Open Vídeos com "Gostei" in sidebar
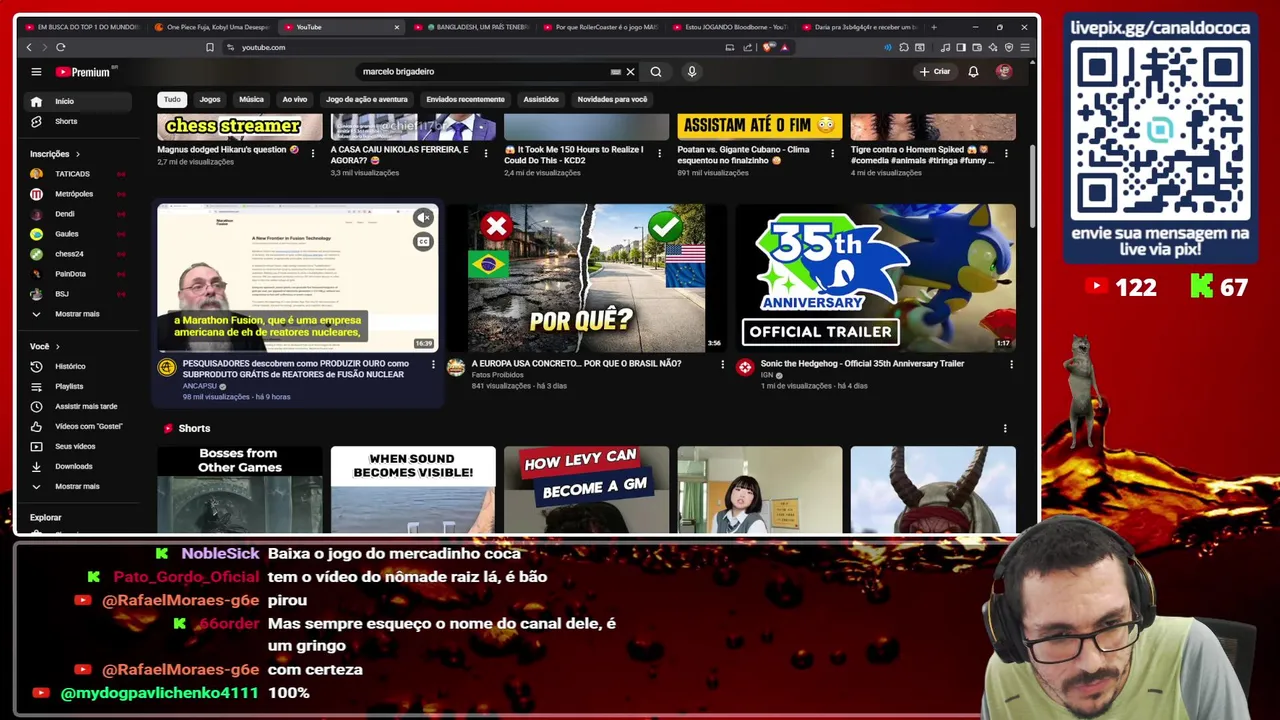The image size is (1280, 720). pyautogui.click(x=78, y=426)
